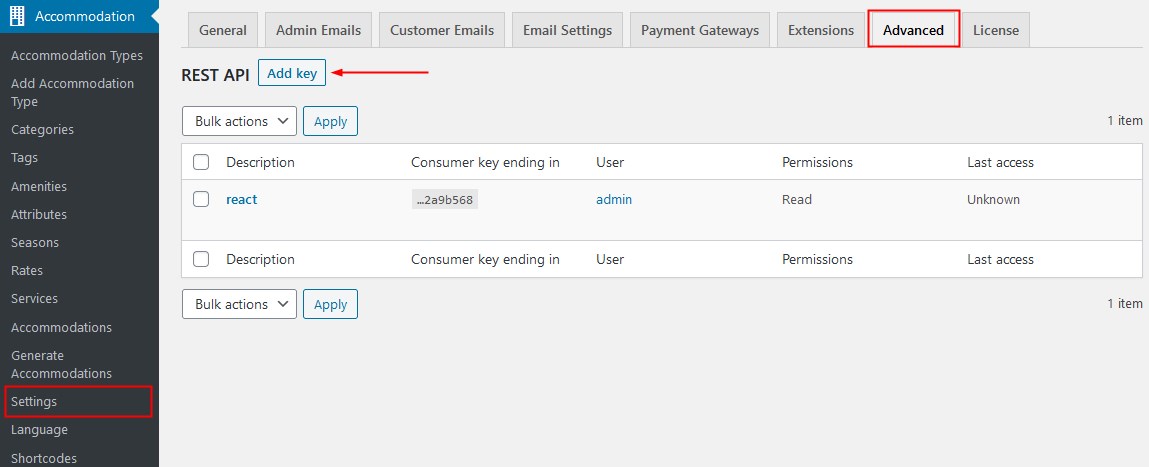This screenshot has width=1149, height=467.
Task: Click the Accommodation building icon
Action: 17,16
